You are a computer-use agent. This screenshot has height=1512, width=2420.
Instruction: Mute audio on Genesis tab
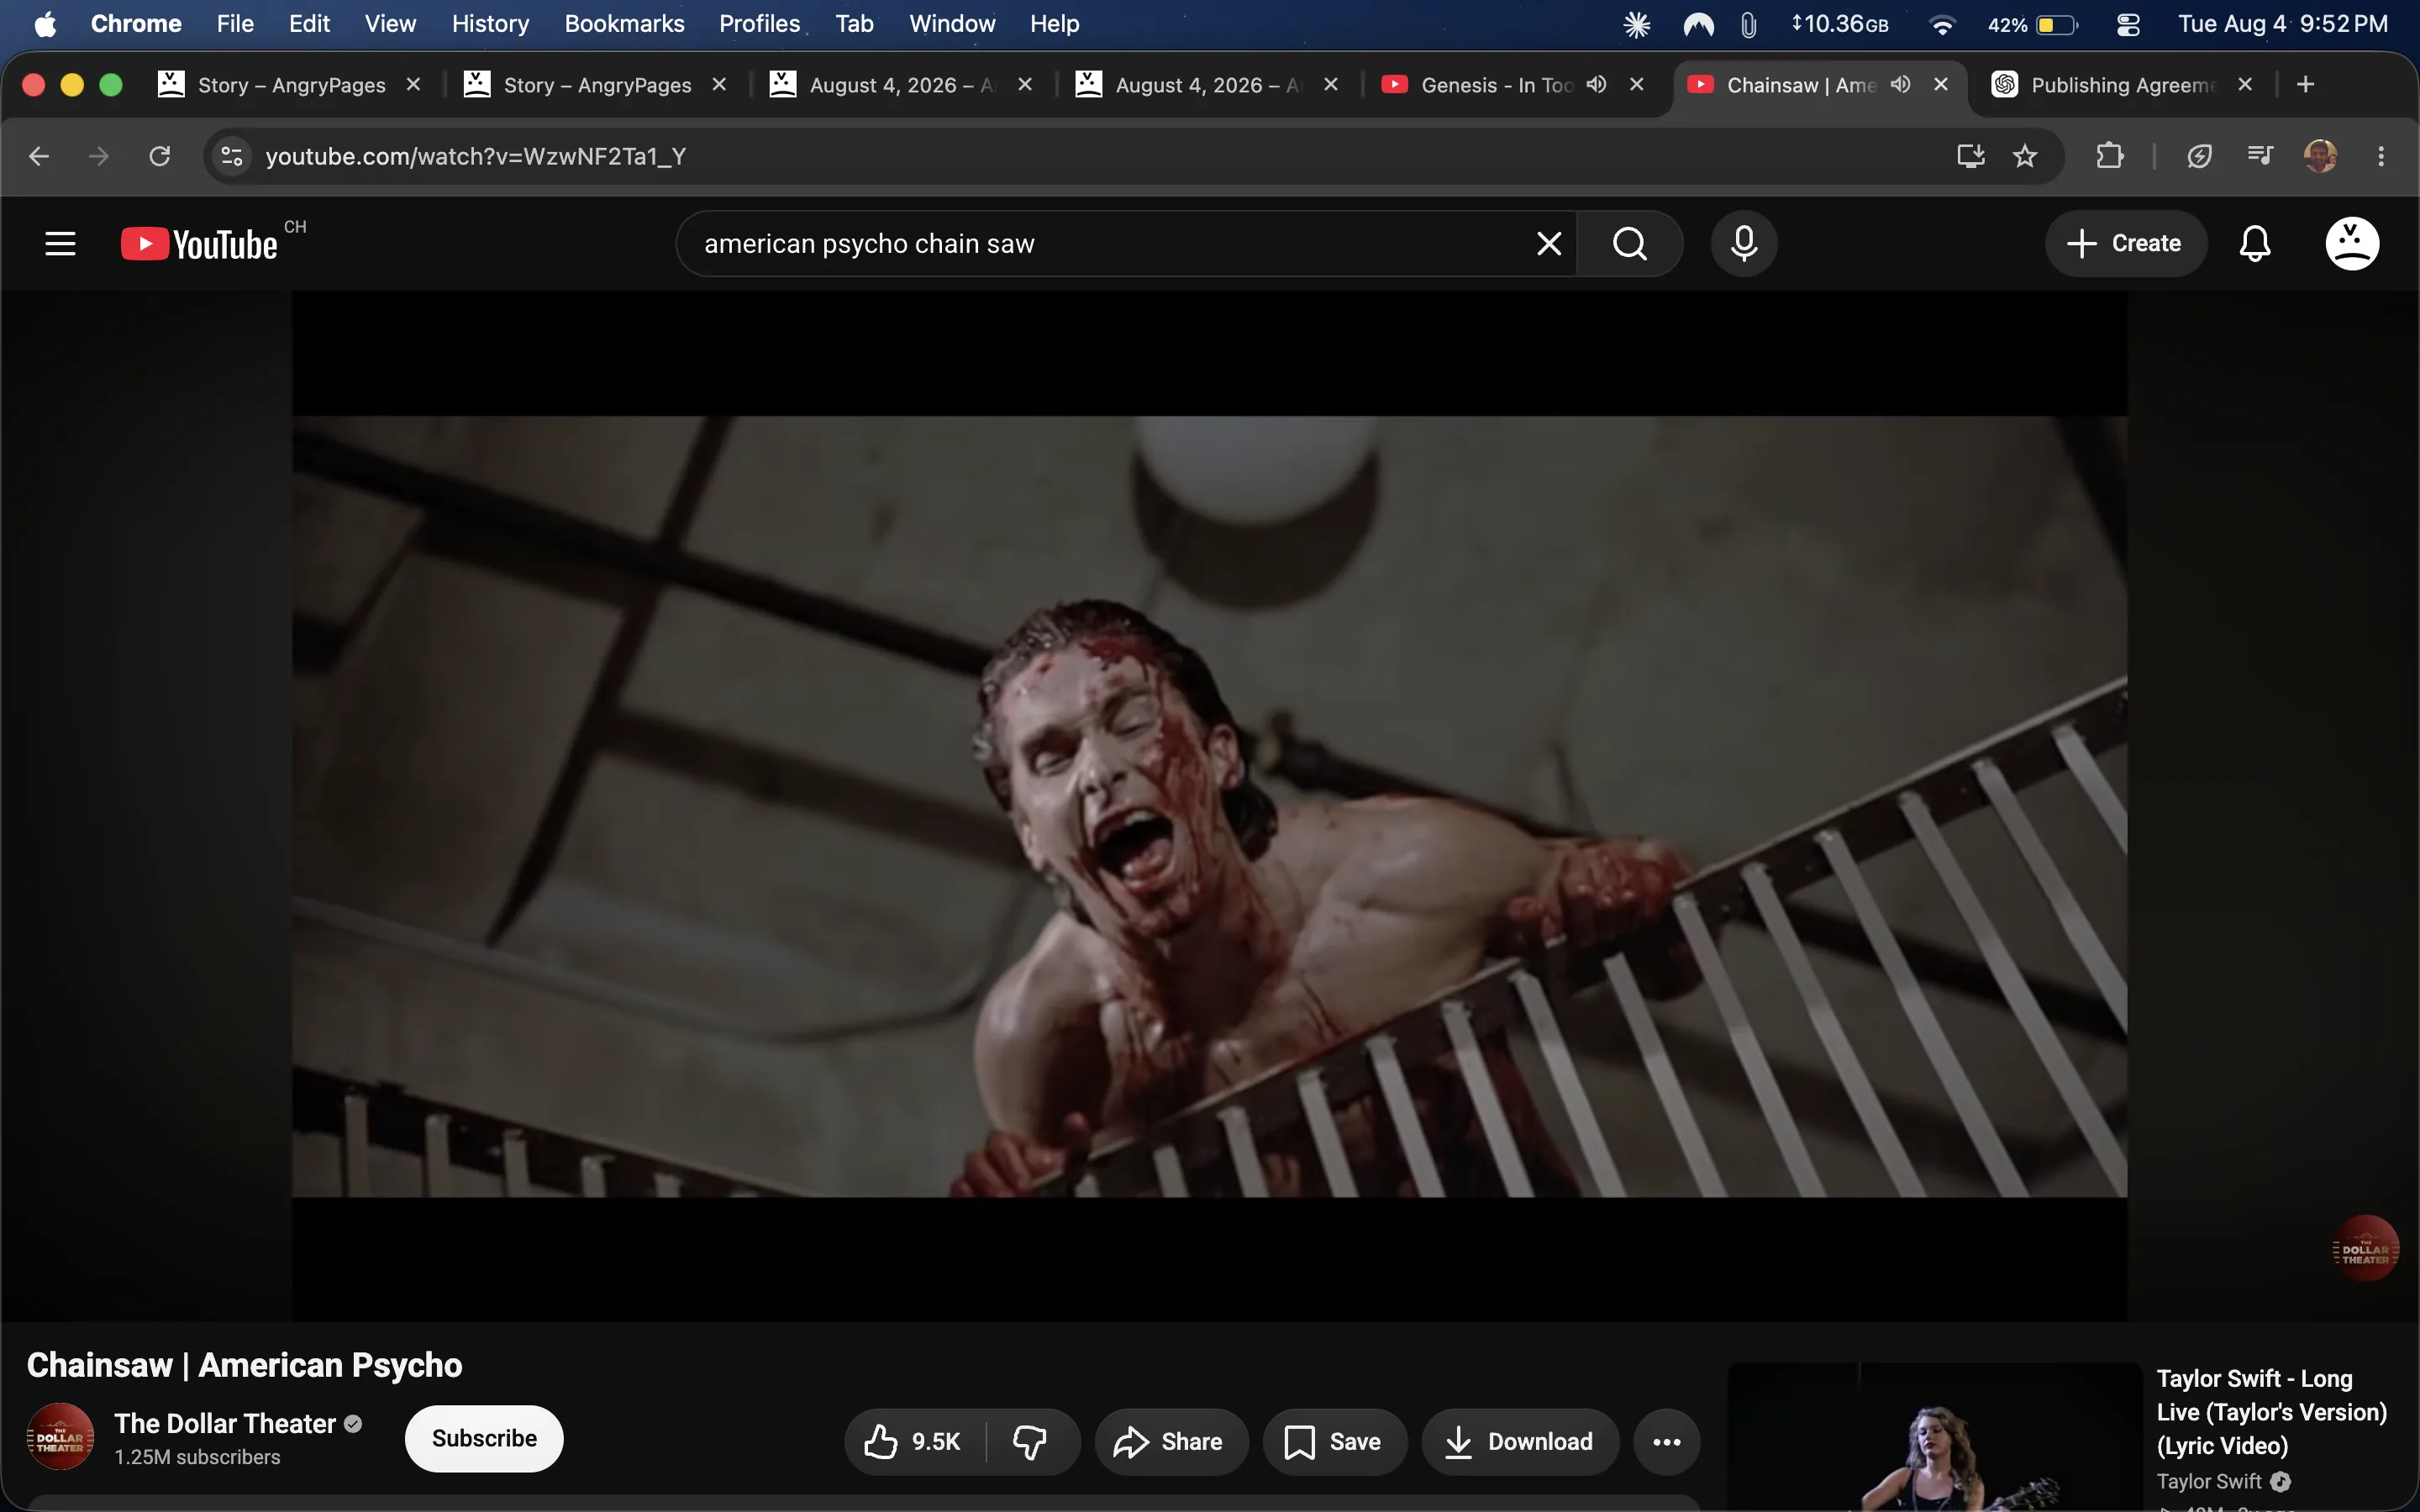[x=1597, y=85]
